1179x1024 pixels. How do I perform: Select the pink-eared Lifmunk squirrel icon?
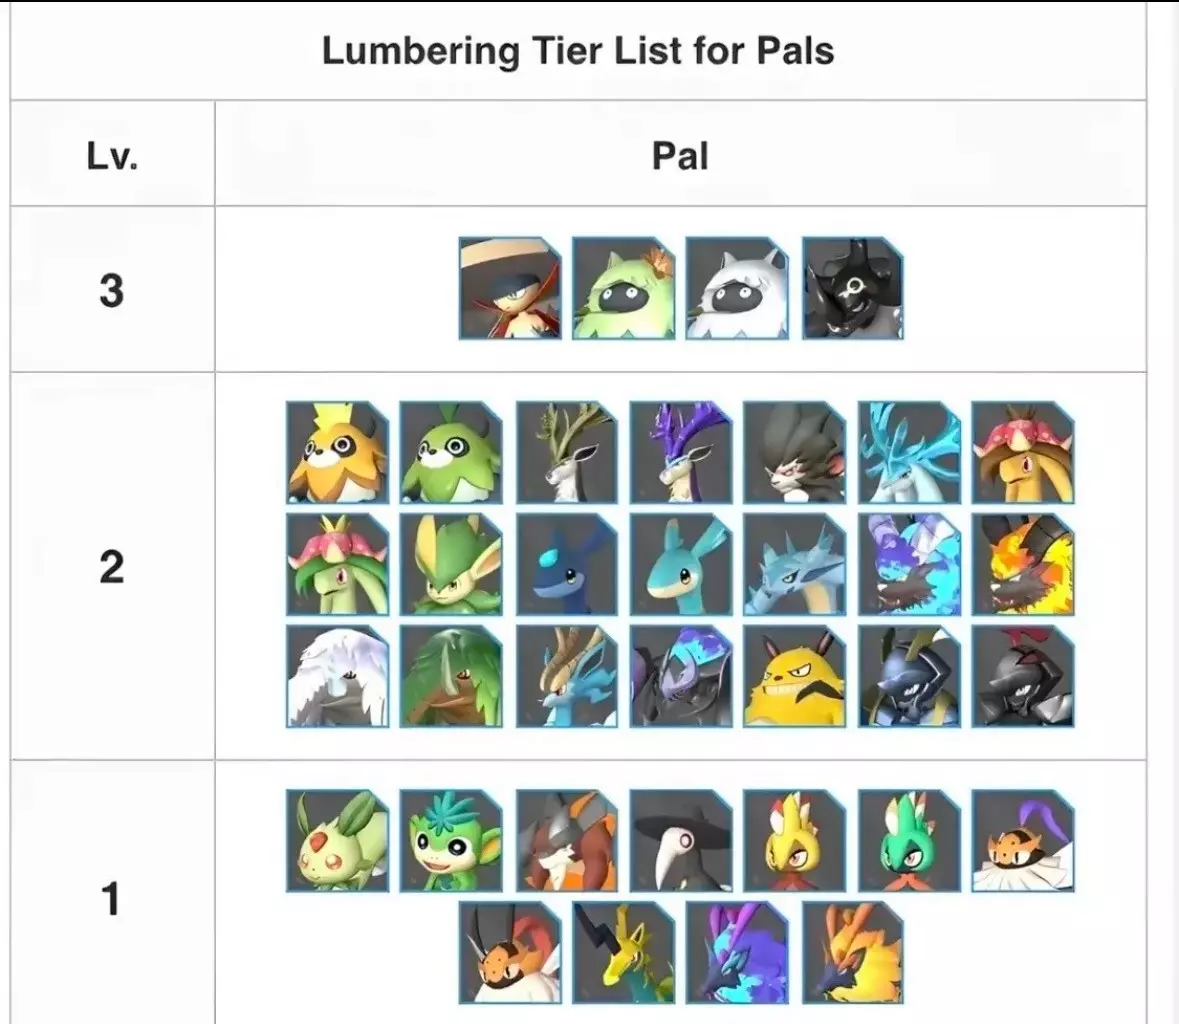coord(337,840)
